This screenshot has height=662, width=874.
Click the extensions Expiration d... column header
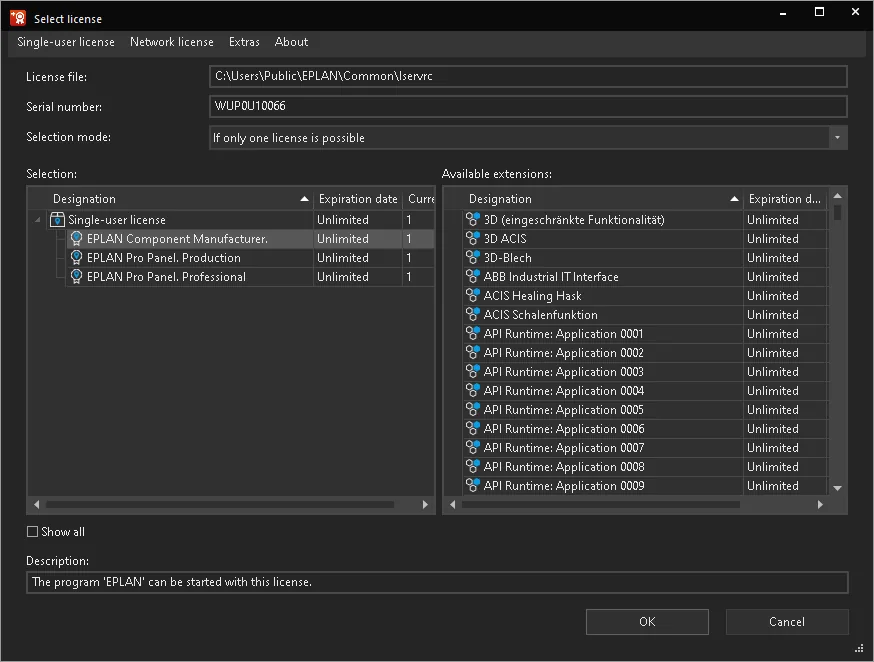click(785, 199)
